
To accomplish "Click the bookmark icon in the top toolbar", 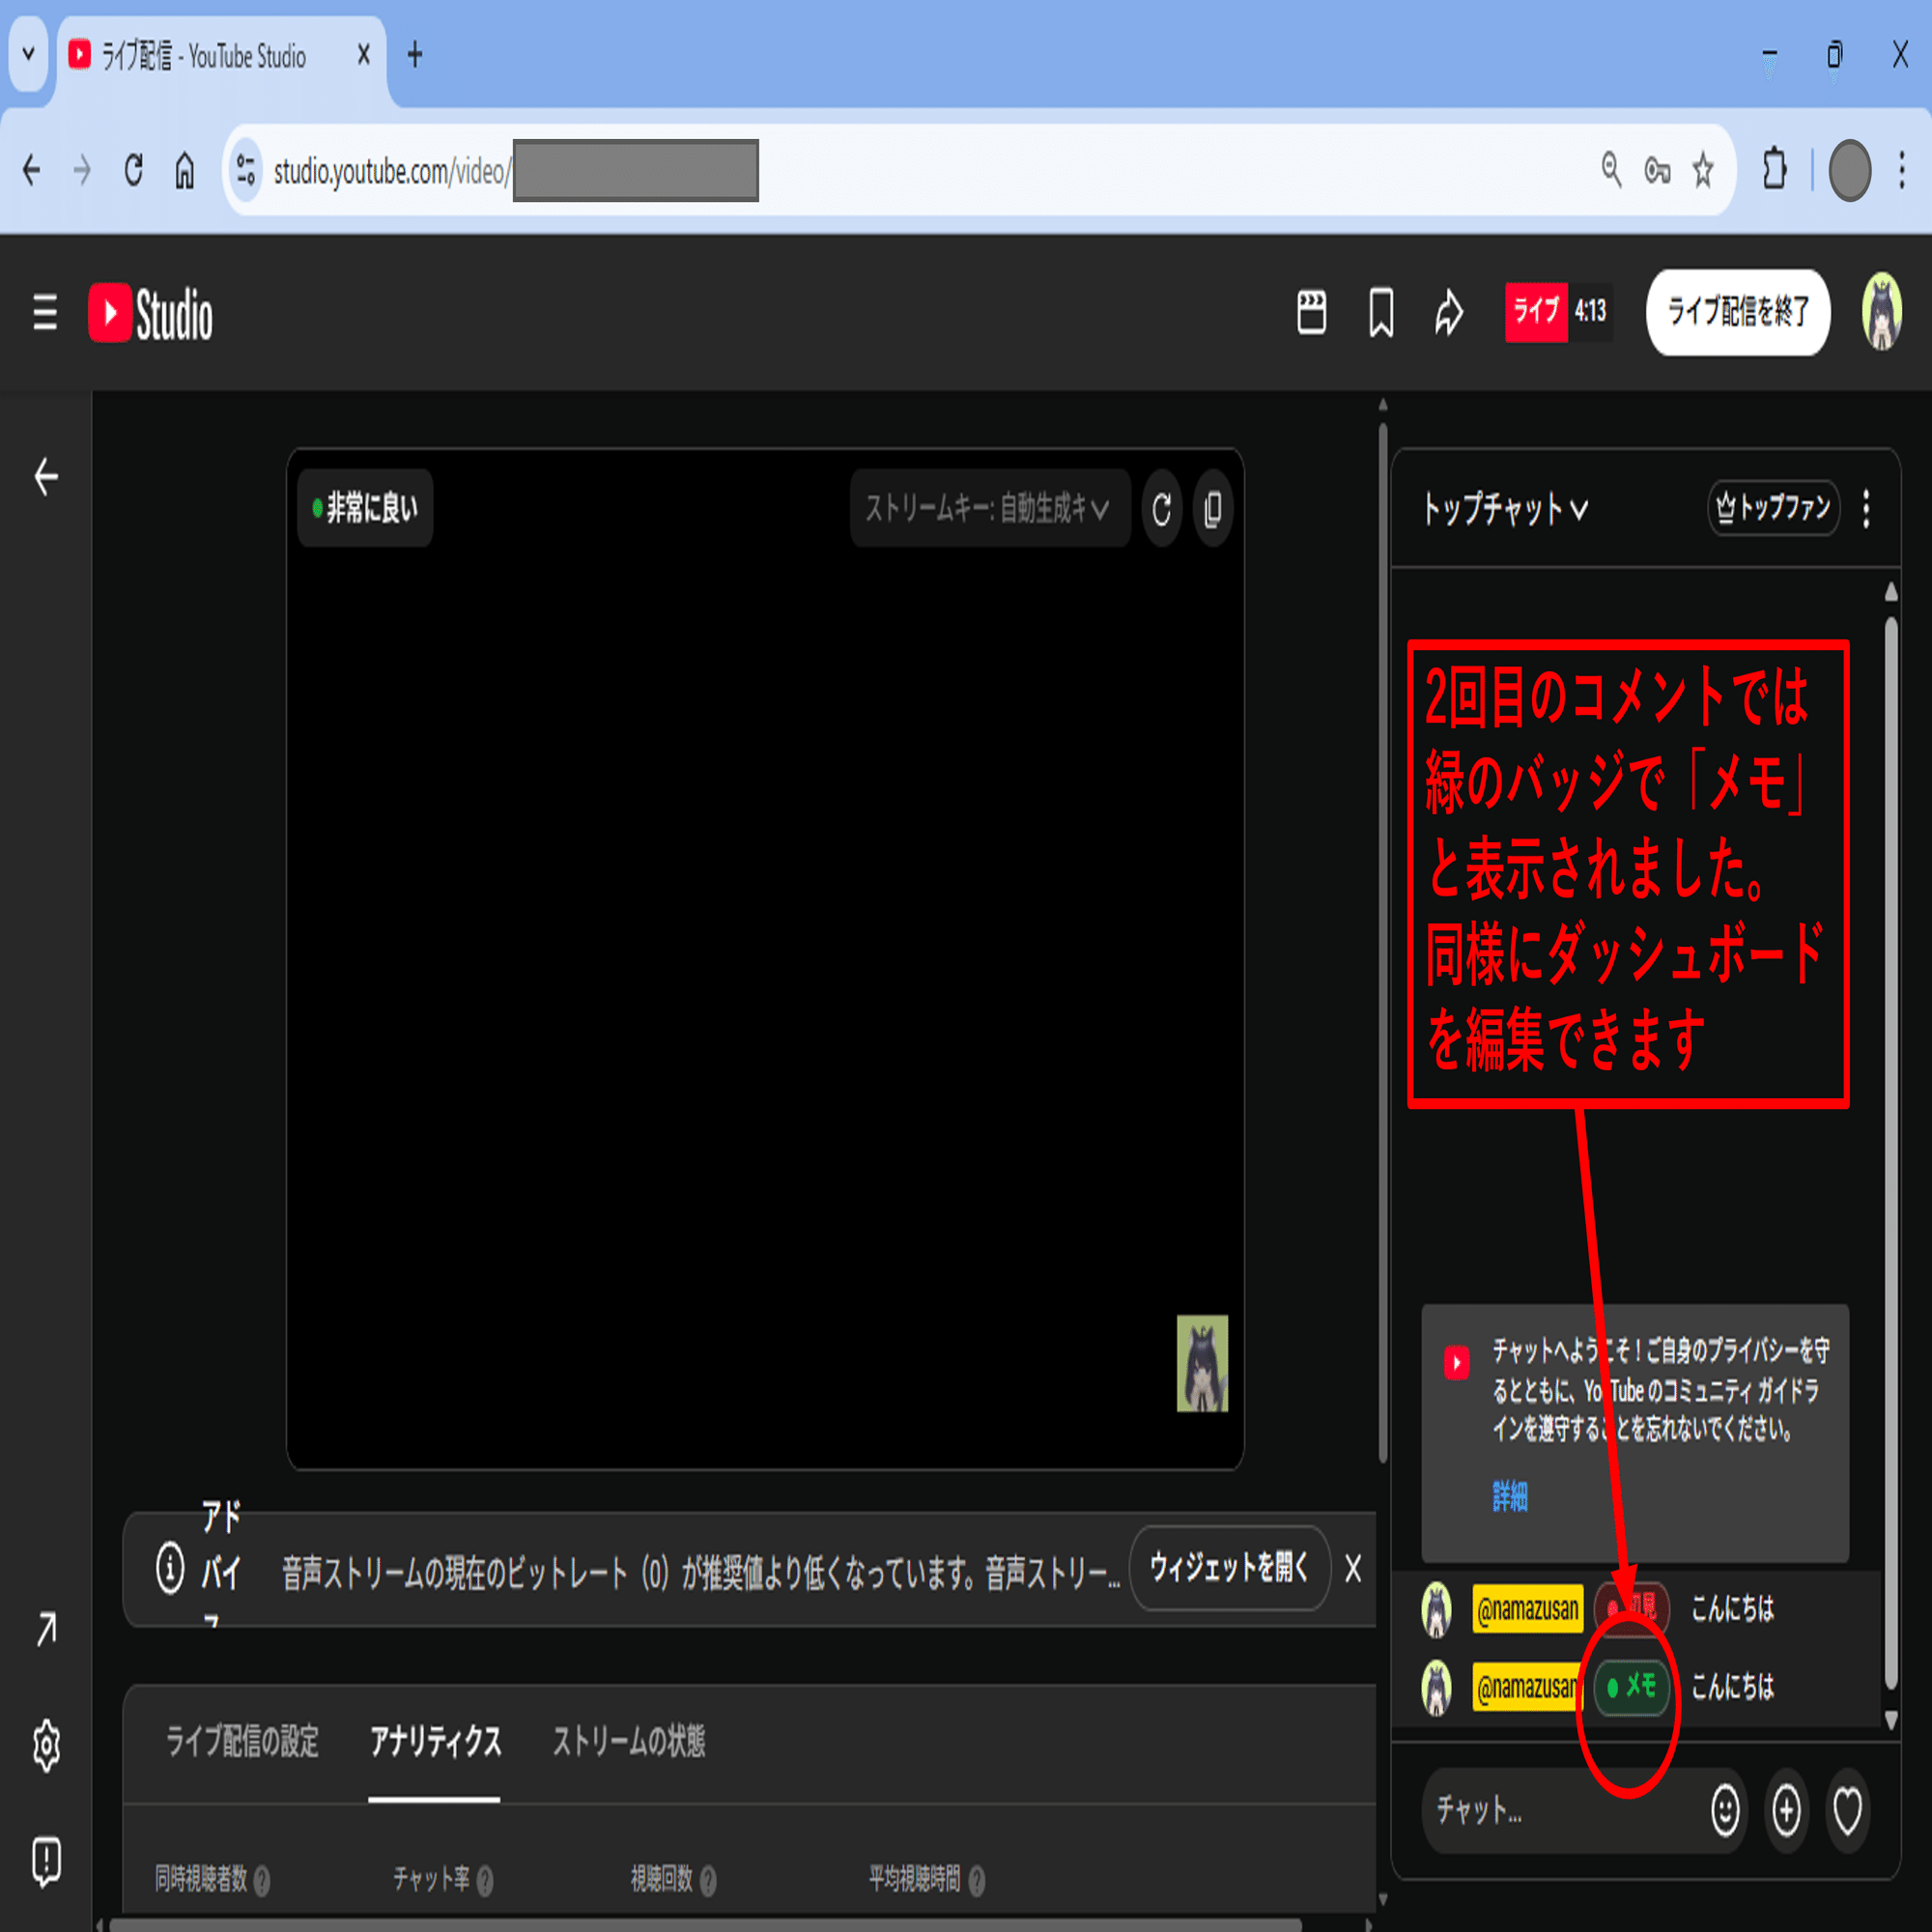I will click(1380, 312).
